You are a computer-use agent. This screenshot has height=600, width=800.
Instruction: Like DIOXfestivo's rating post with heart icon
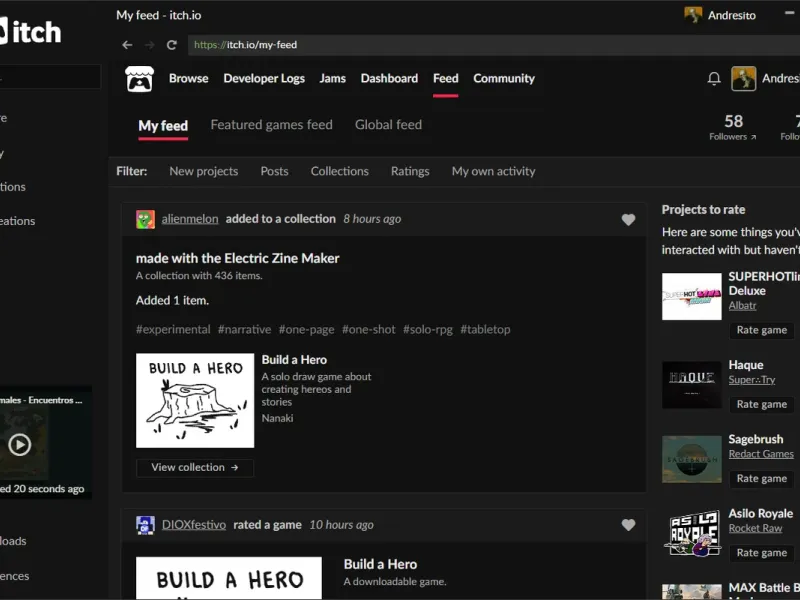click(628, 525)
